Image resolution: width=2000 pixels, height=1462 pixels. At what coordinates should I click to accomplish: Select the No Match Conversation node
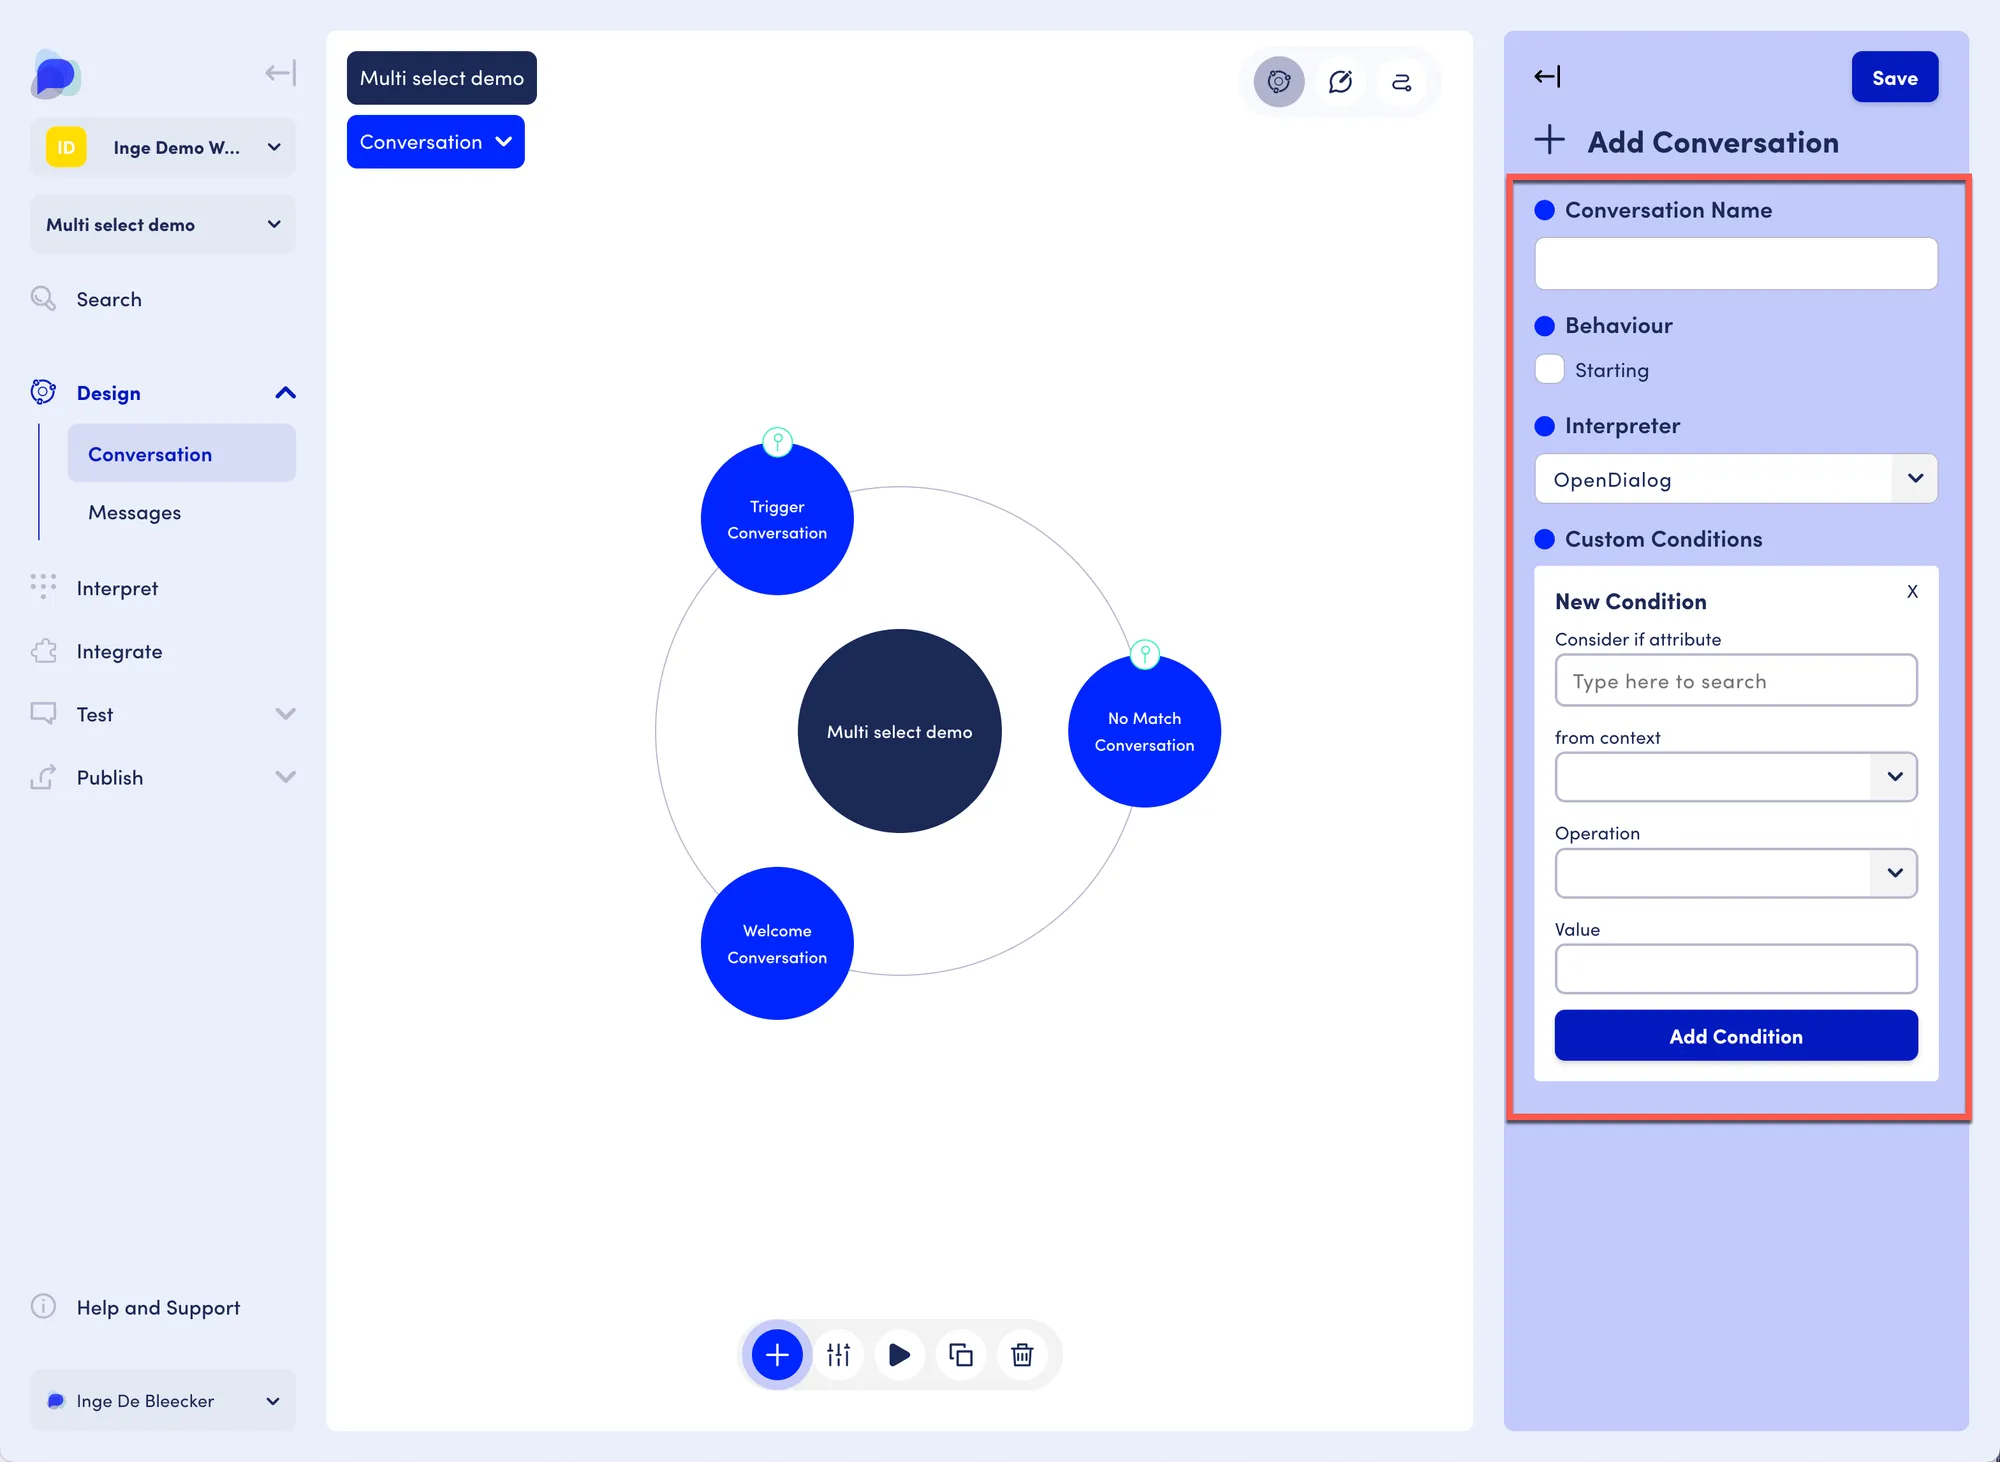1145,731
